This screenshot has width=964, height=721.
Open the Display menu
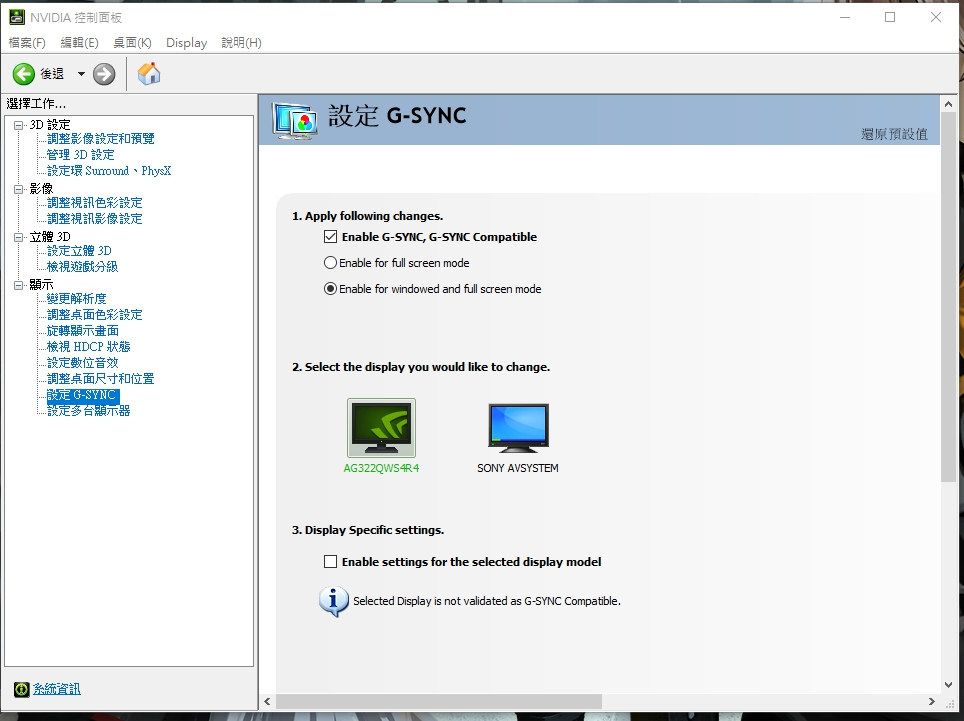click(186, 42)
